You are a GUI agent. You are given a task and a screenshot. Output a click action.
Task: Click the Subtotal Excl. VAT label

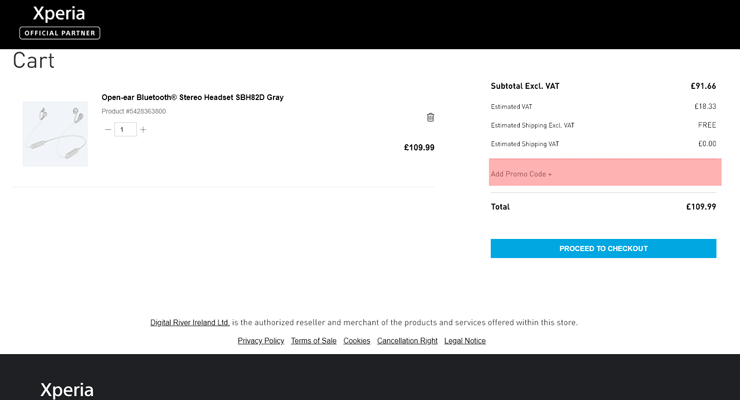coord(525,86)
